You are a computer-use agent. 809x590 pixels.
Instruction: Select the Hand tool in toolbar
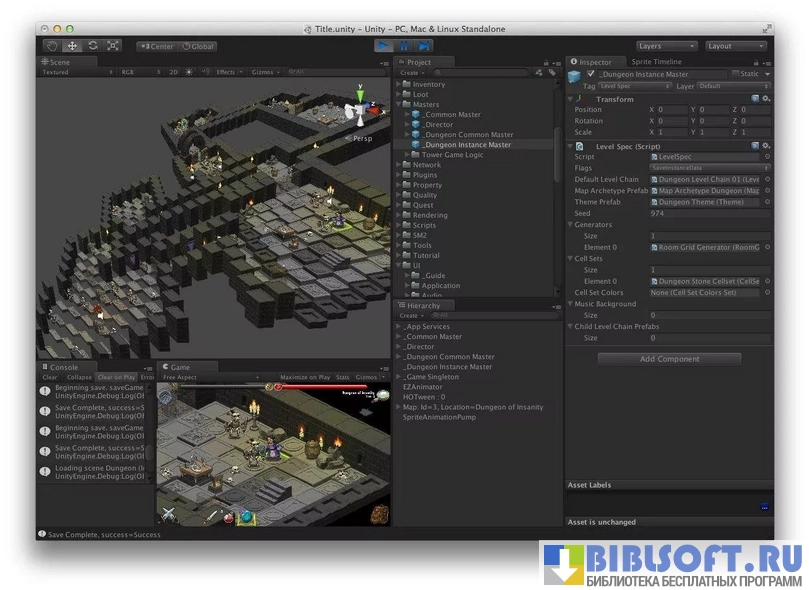(x=52, y=46)
